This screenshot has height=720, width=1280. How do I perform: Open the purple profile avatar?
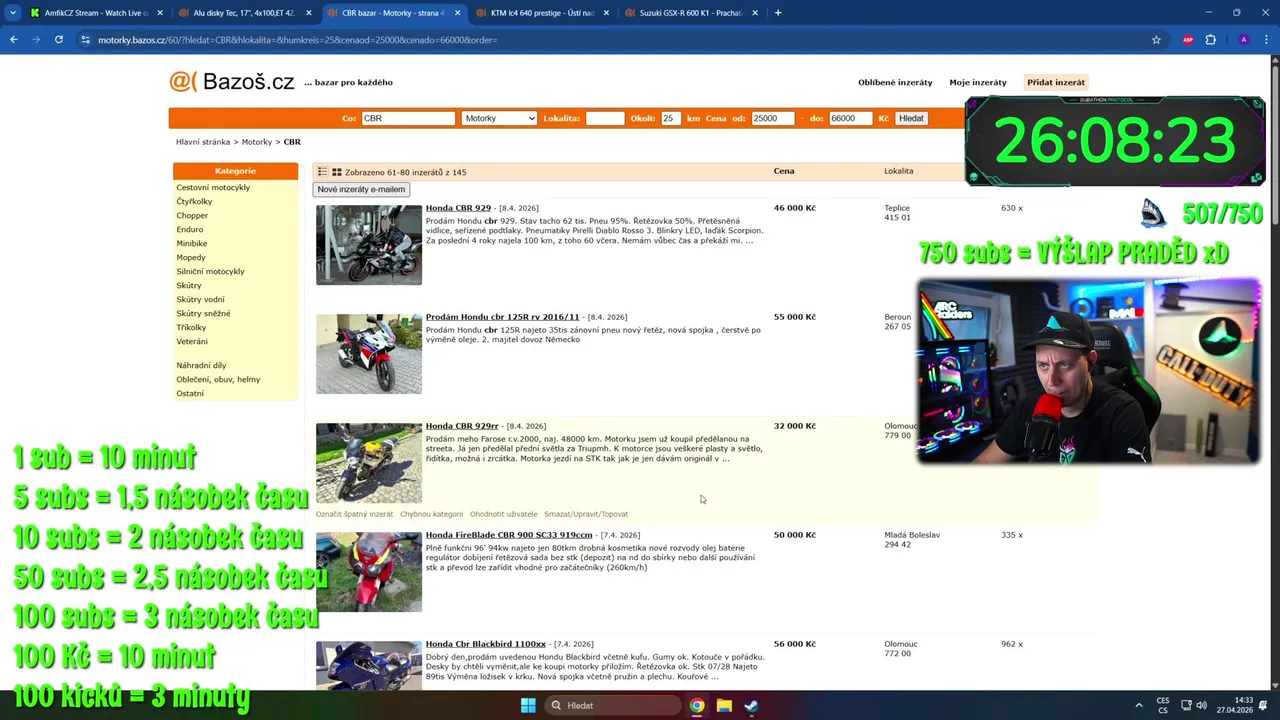[1243, 40]
